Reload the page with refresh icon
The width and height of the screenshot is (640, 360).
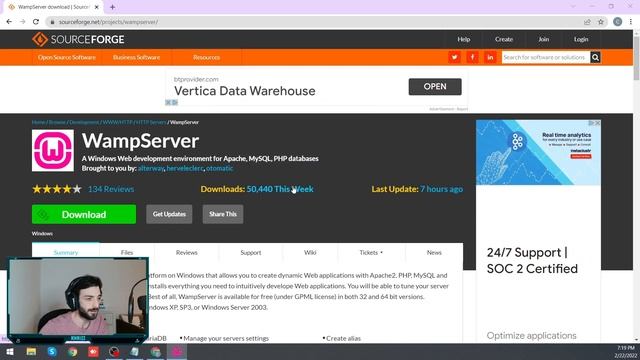(x=36, y=22)
